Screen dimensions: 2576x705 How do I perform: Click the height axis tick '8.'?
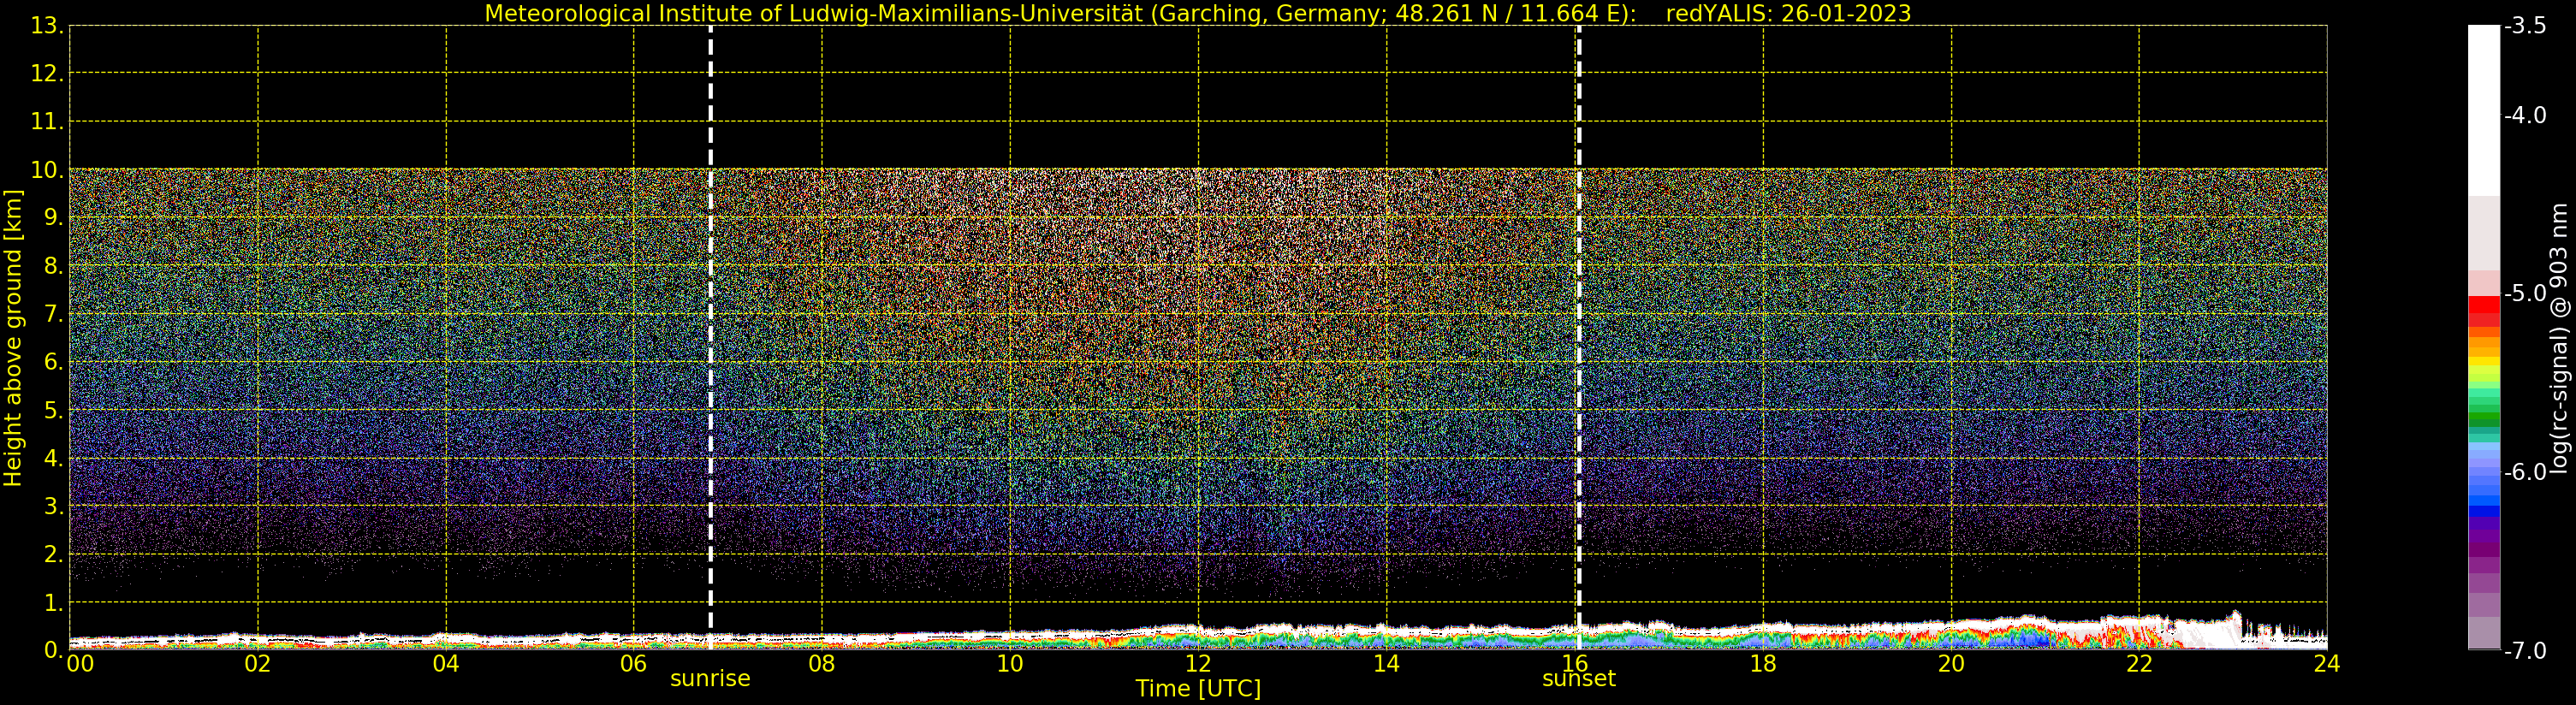54,266
